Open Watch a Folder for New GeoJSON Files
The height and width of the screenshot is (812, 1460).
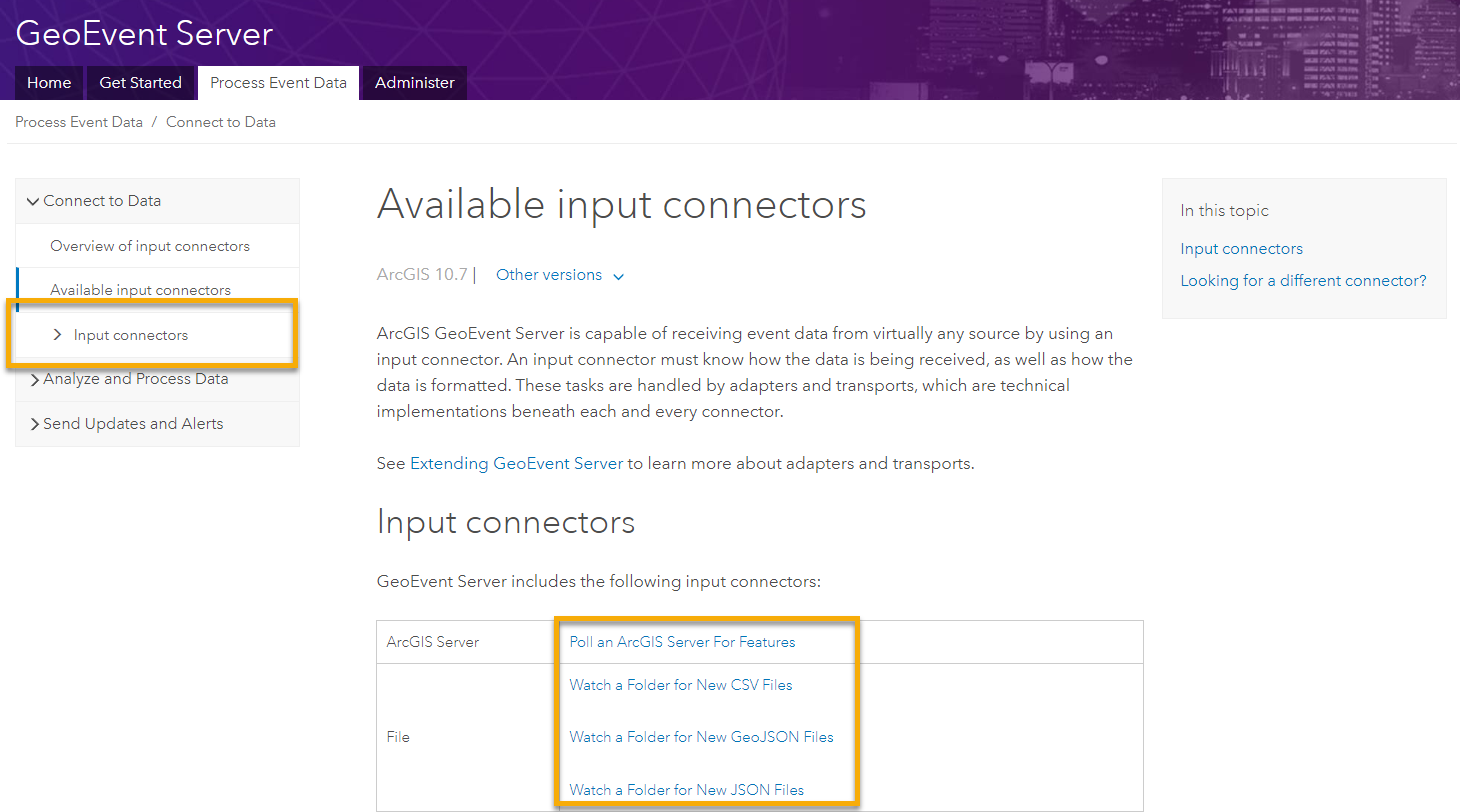701,737
